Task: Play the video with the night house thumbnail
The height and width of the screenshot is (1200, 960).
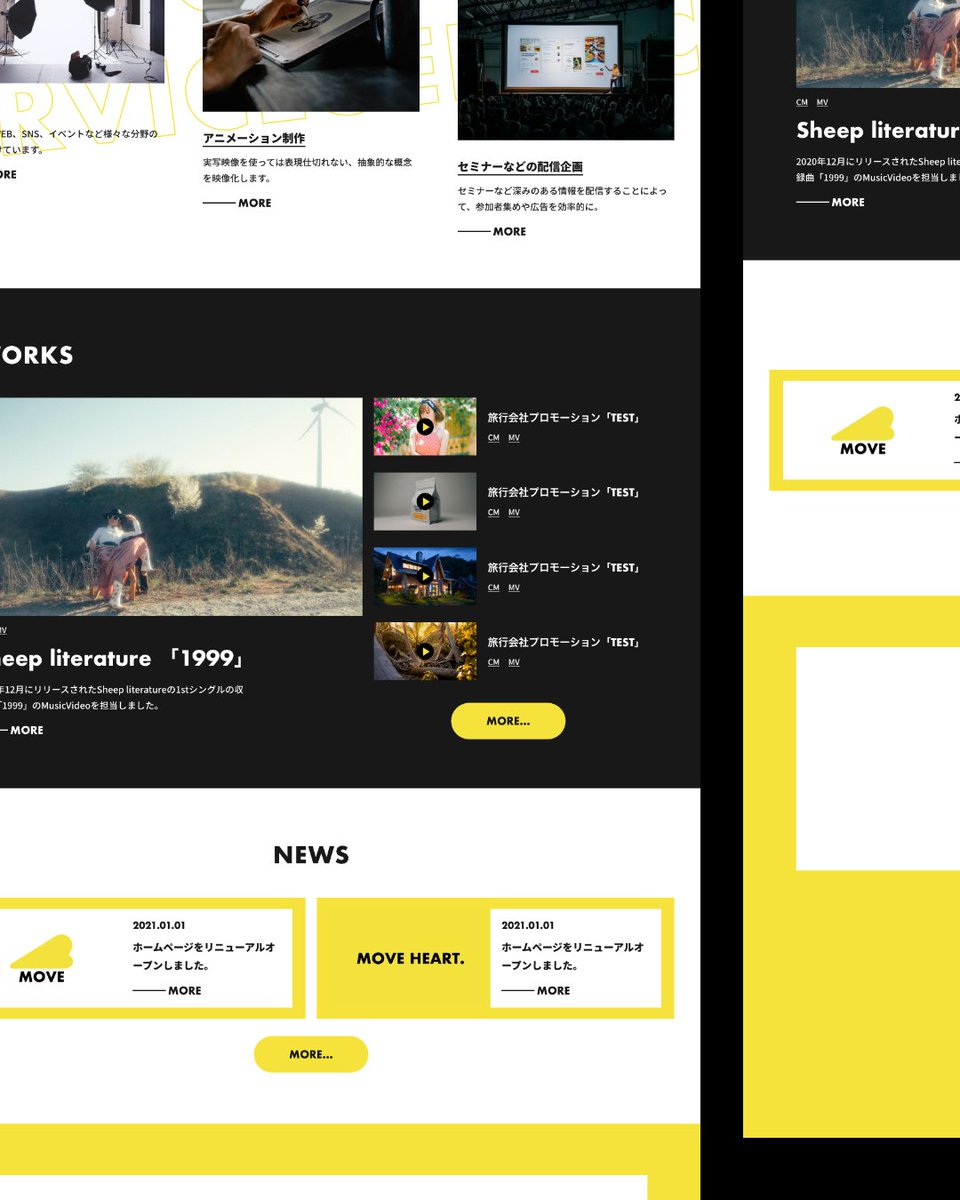Action: coord(425,577)
